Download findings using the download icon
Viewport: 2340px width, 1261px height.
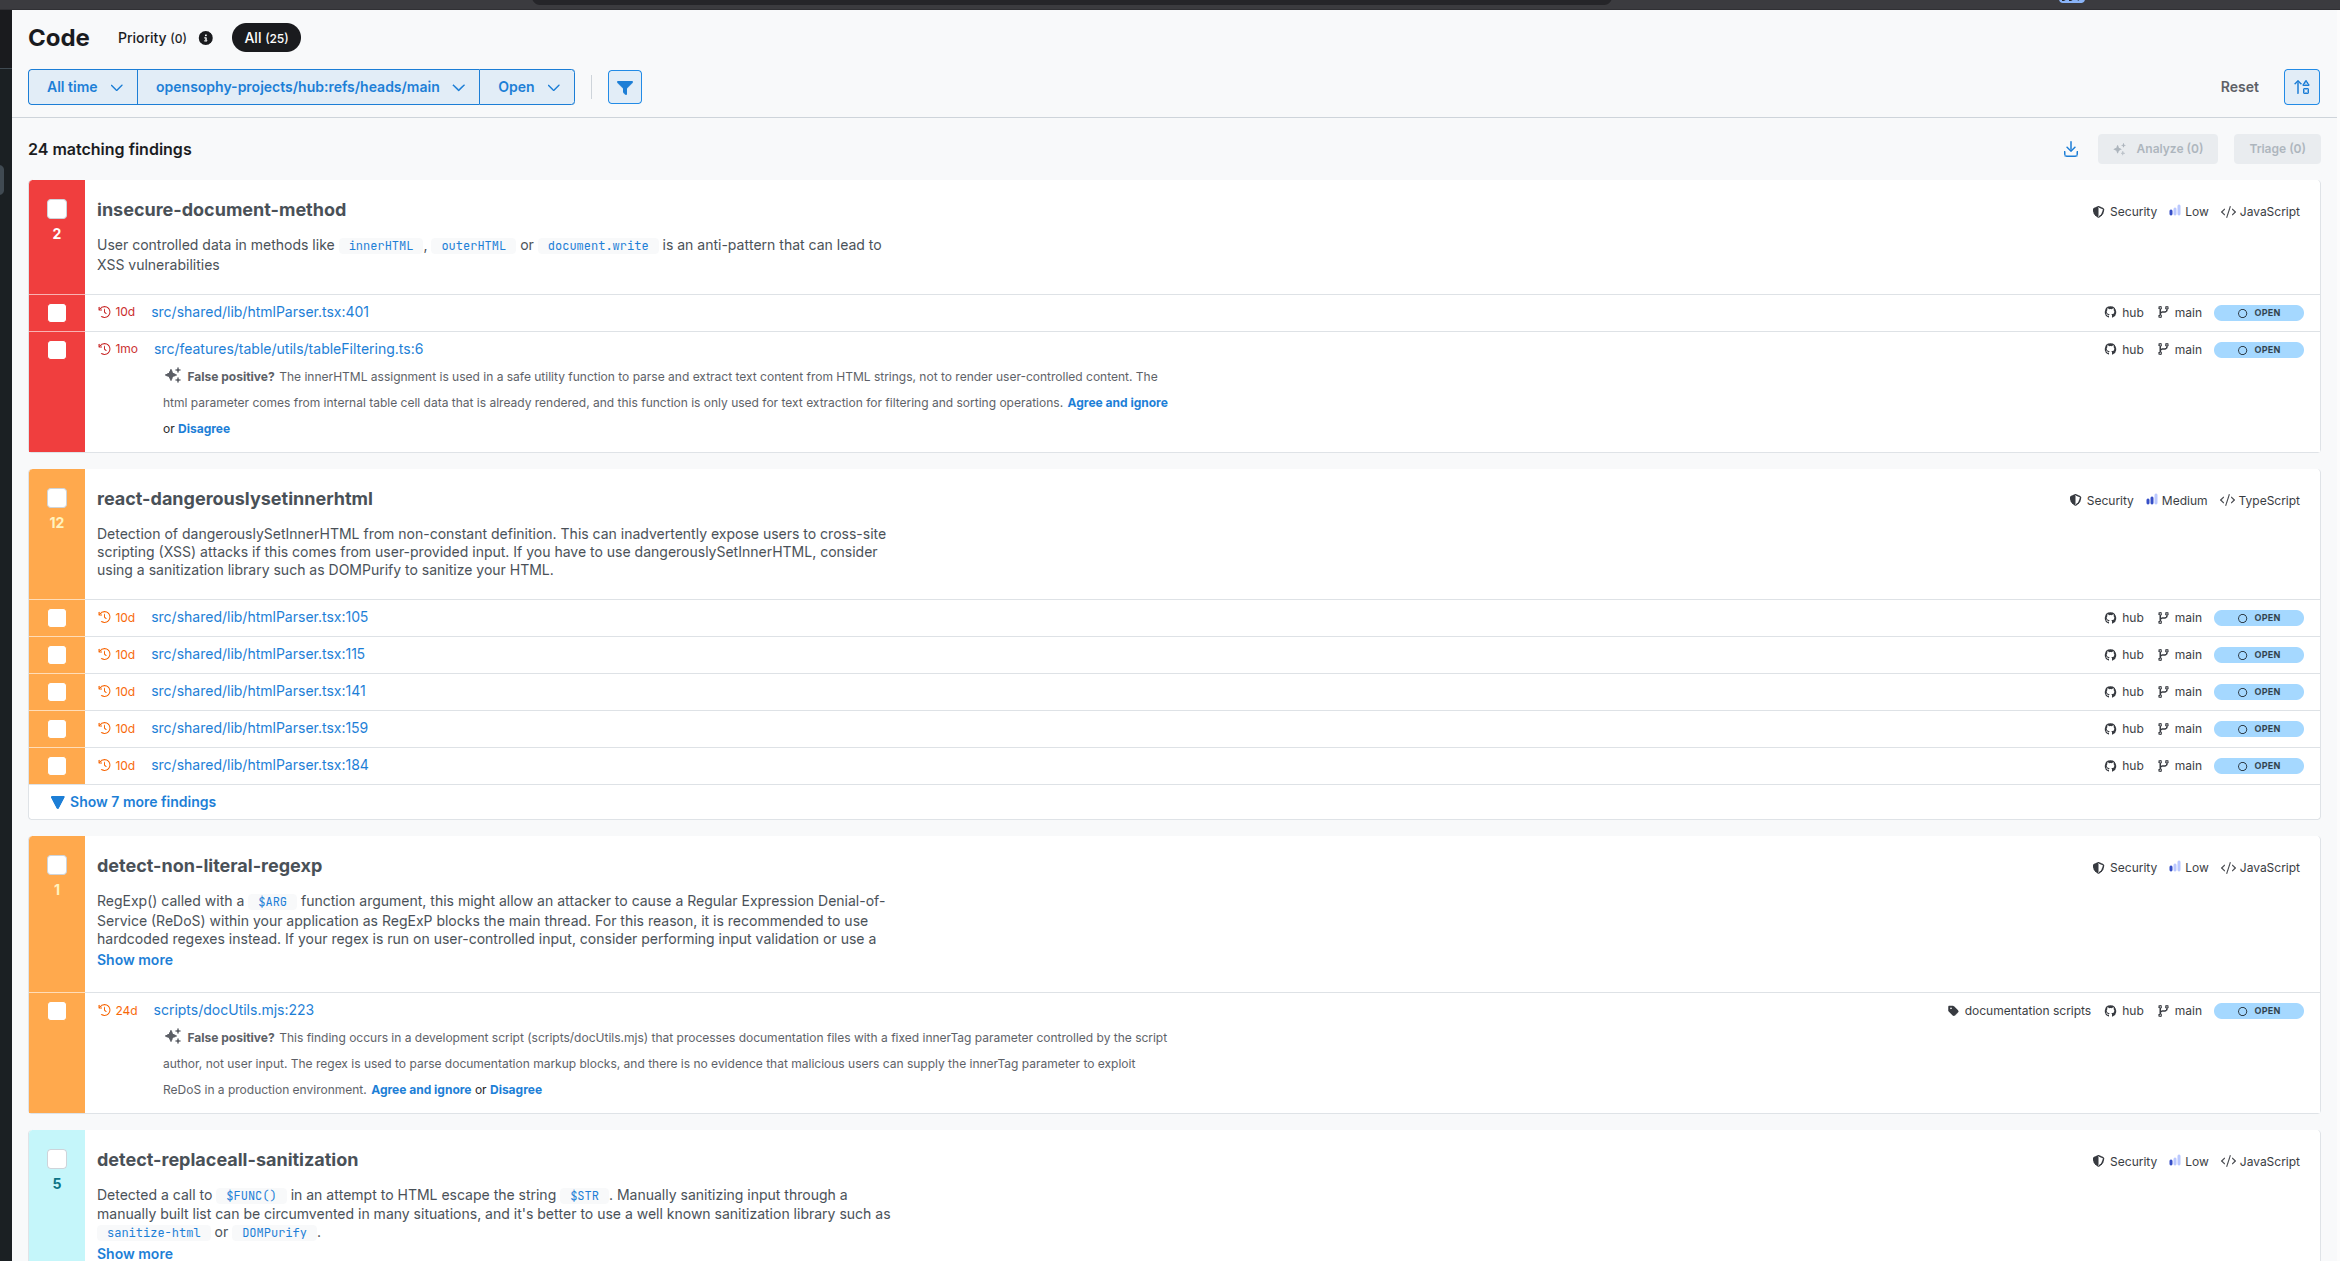pos(2070,149)
